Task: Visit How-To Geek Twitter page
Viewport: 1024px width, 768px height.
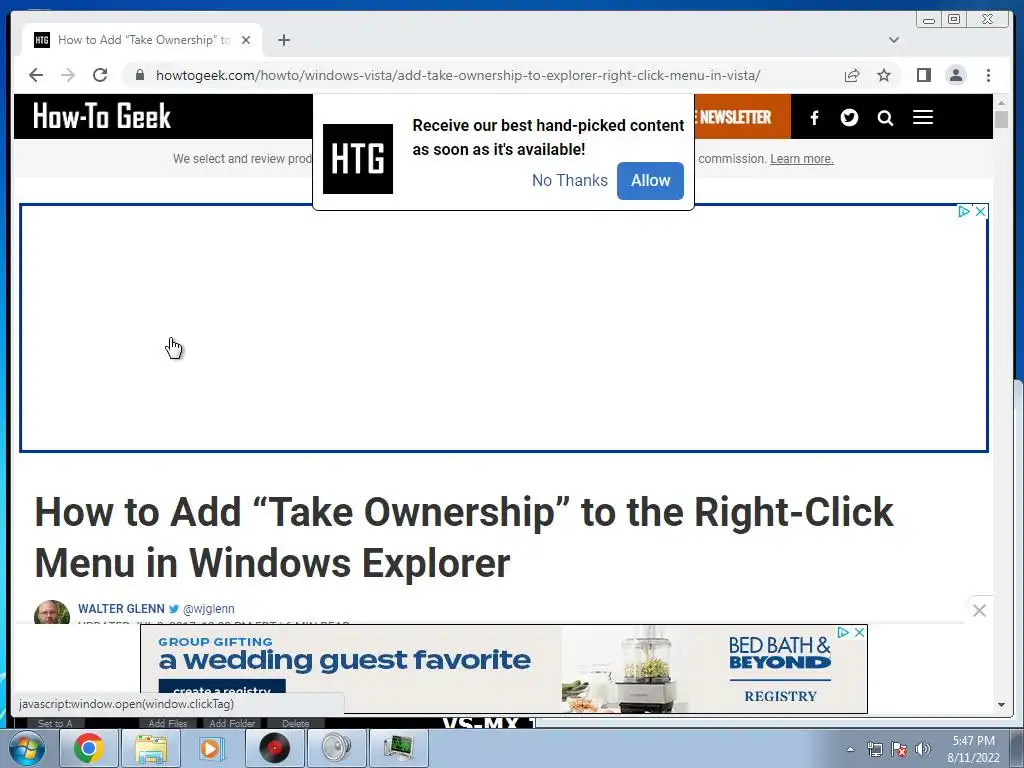Action: coord(849,118)
